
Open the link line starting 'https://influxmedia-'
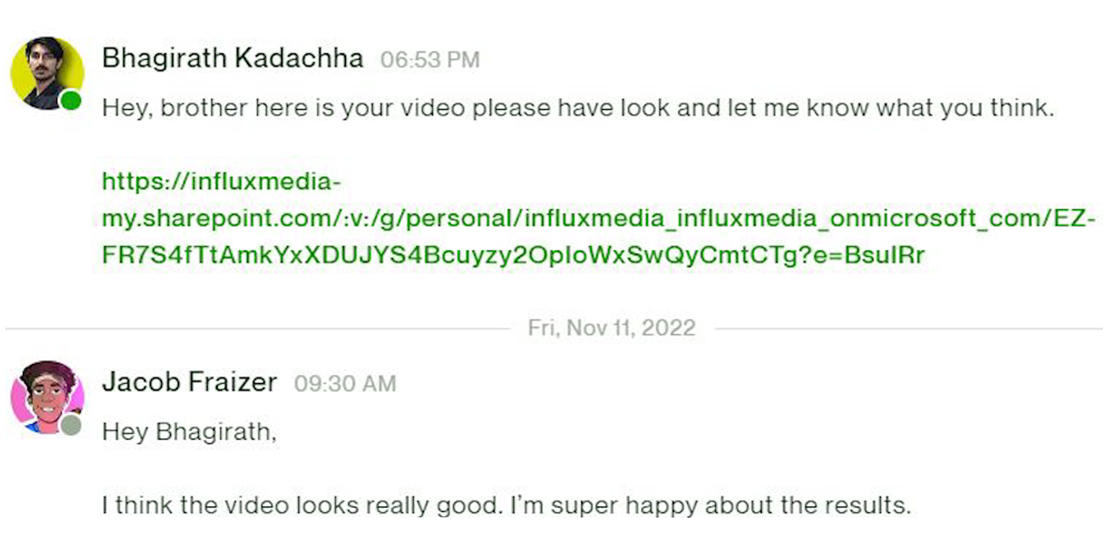pyautogui.click(x=222, y=182)
